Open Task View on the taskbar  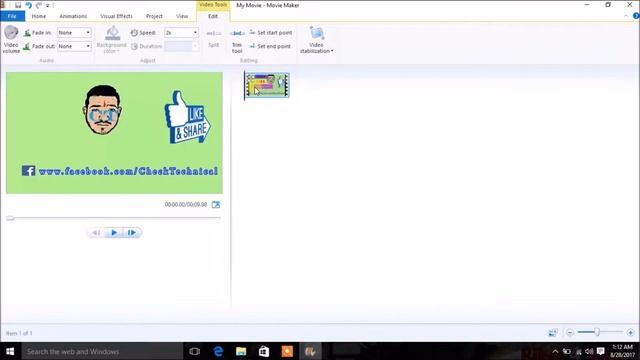tap(195, 351)
